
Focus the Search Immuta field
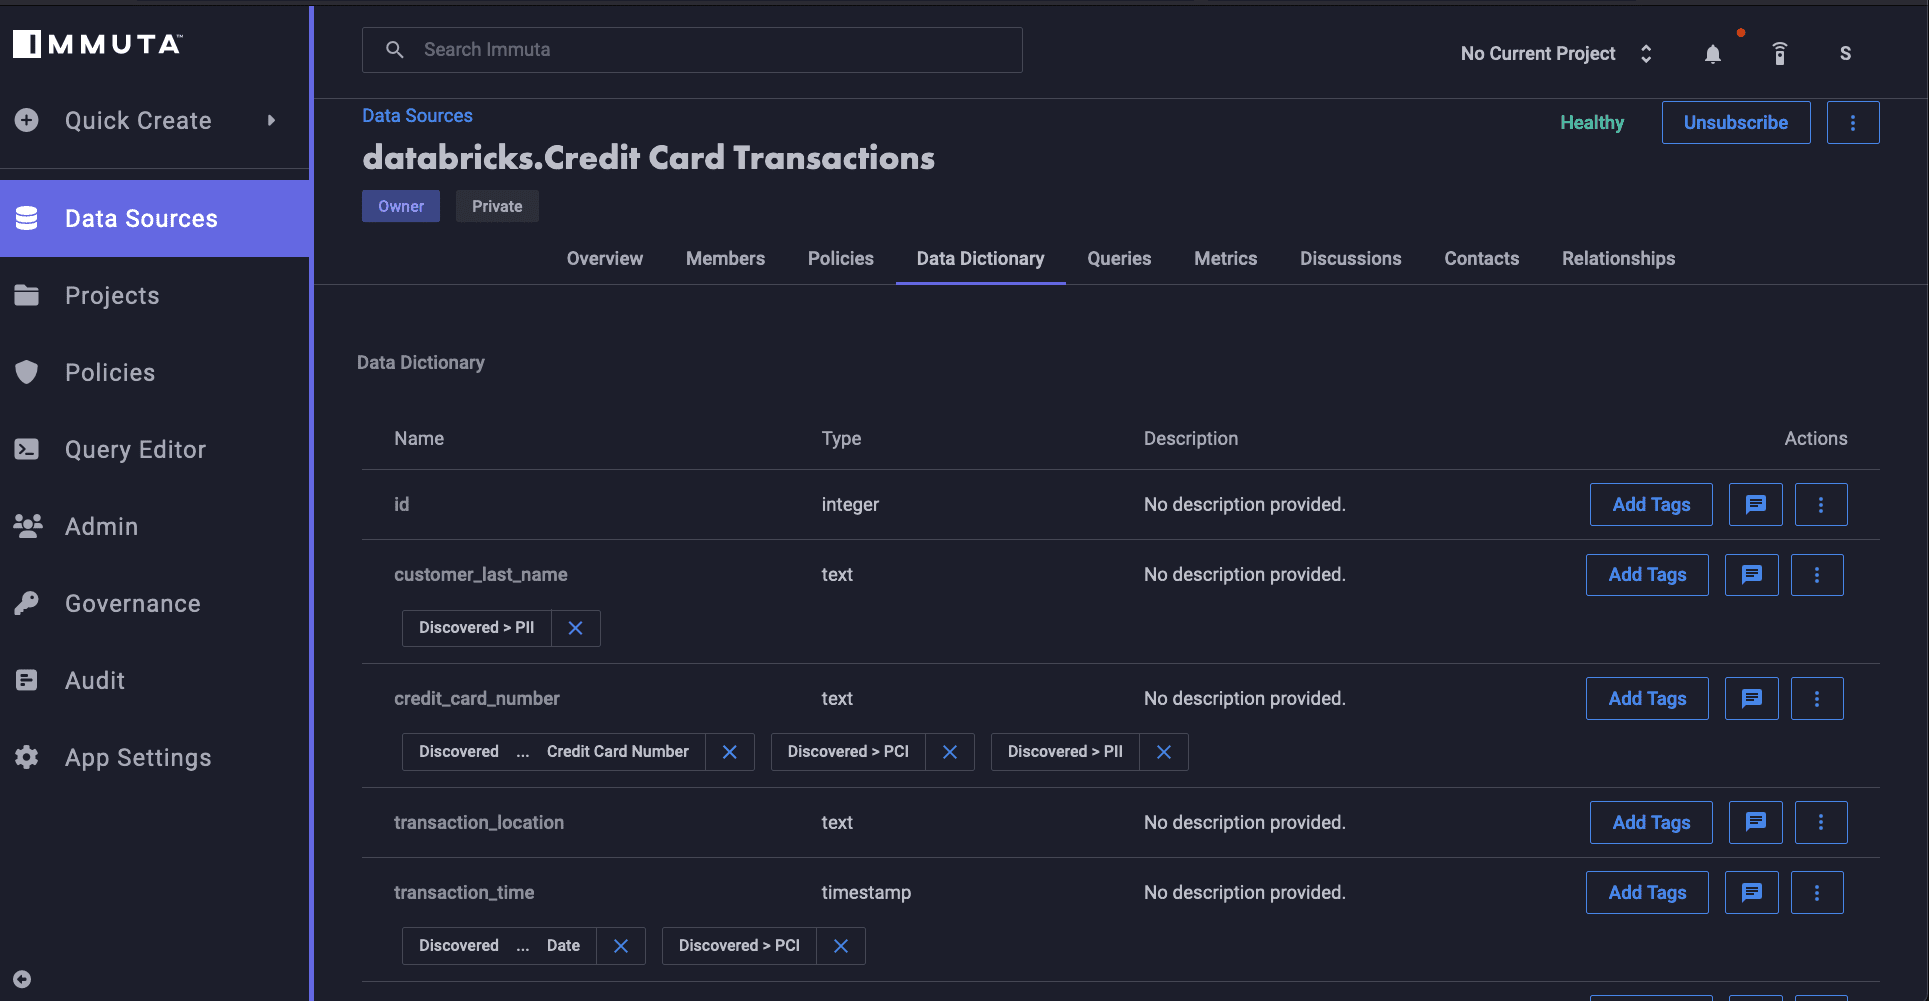(692, 50)
